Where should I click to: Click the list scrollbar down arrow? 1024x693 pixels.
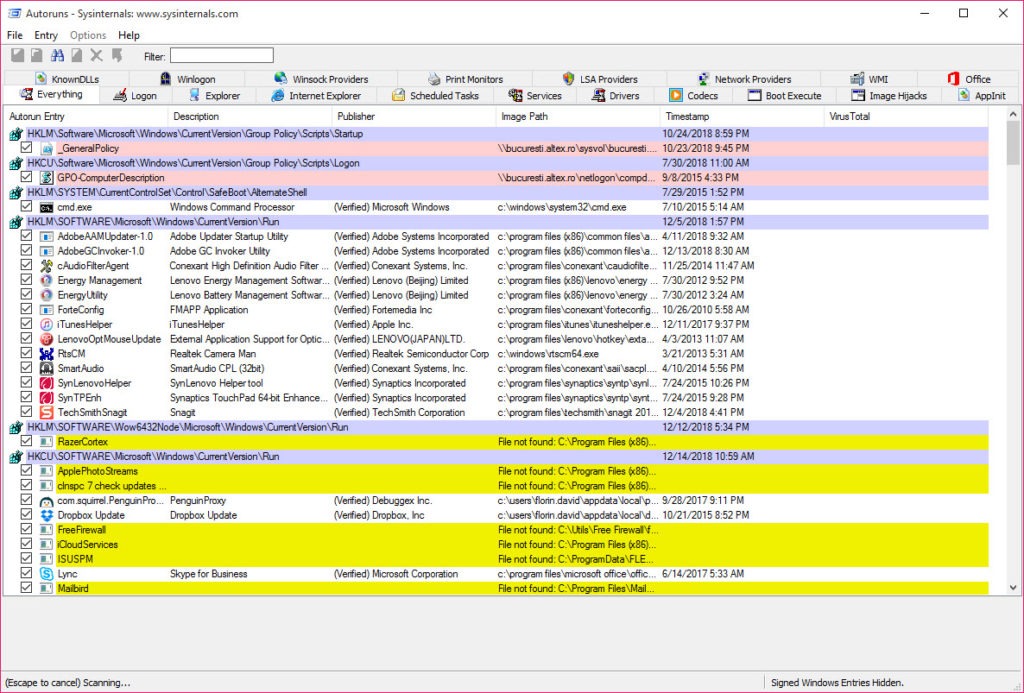tap(1013, 588)
